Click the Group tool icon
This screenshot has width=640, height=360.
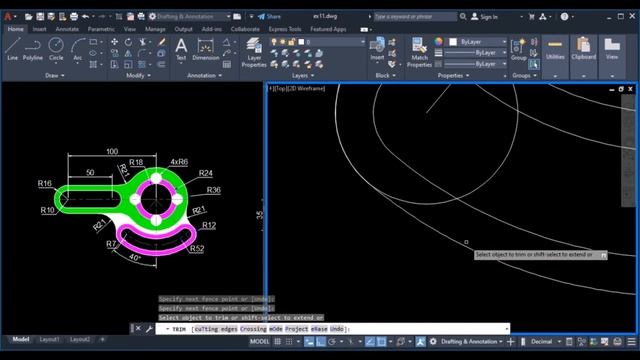click(518, 49)
